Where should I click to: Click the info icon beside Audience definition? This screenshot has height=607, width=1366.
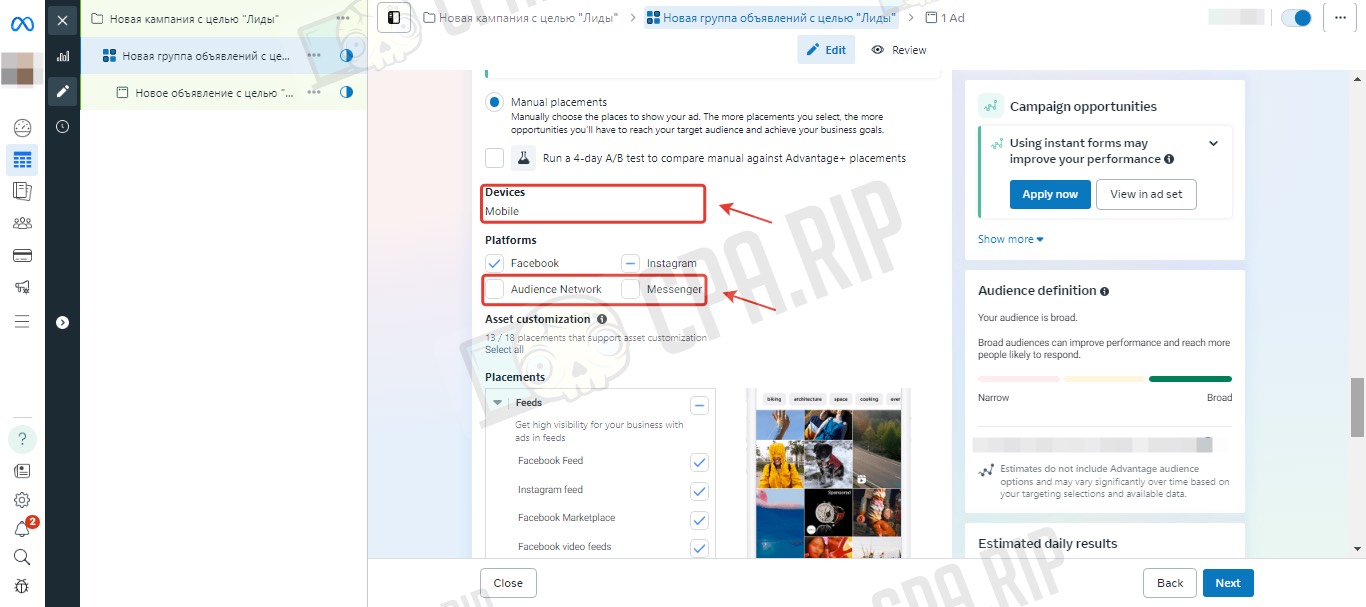1105,291
